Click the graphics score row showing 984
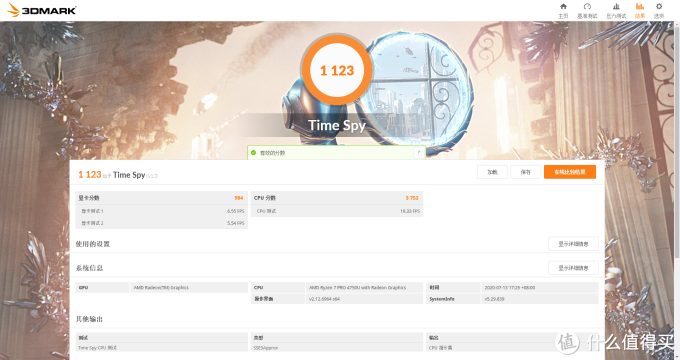The image size is (680, 360). [x=161, y=198]
